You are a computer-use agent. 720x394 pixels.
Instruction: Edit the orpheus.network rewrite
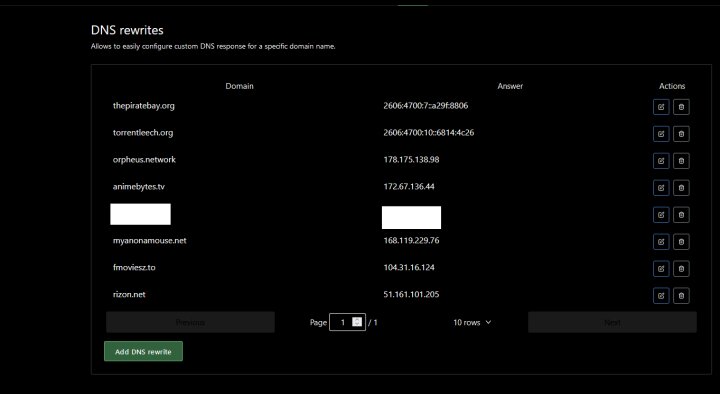pos(661,161)
